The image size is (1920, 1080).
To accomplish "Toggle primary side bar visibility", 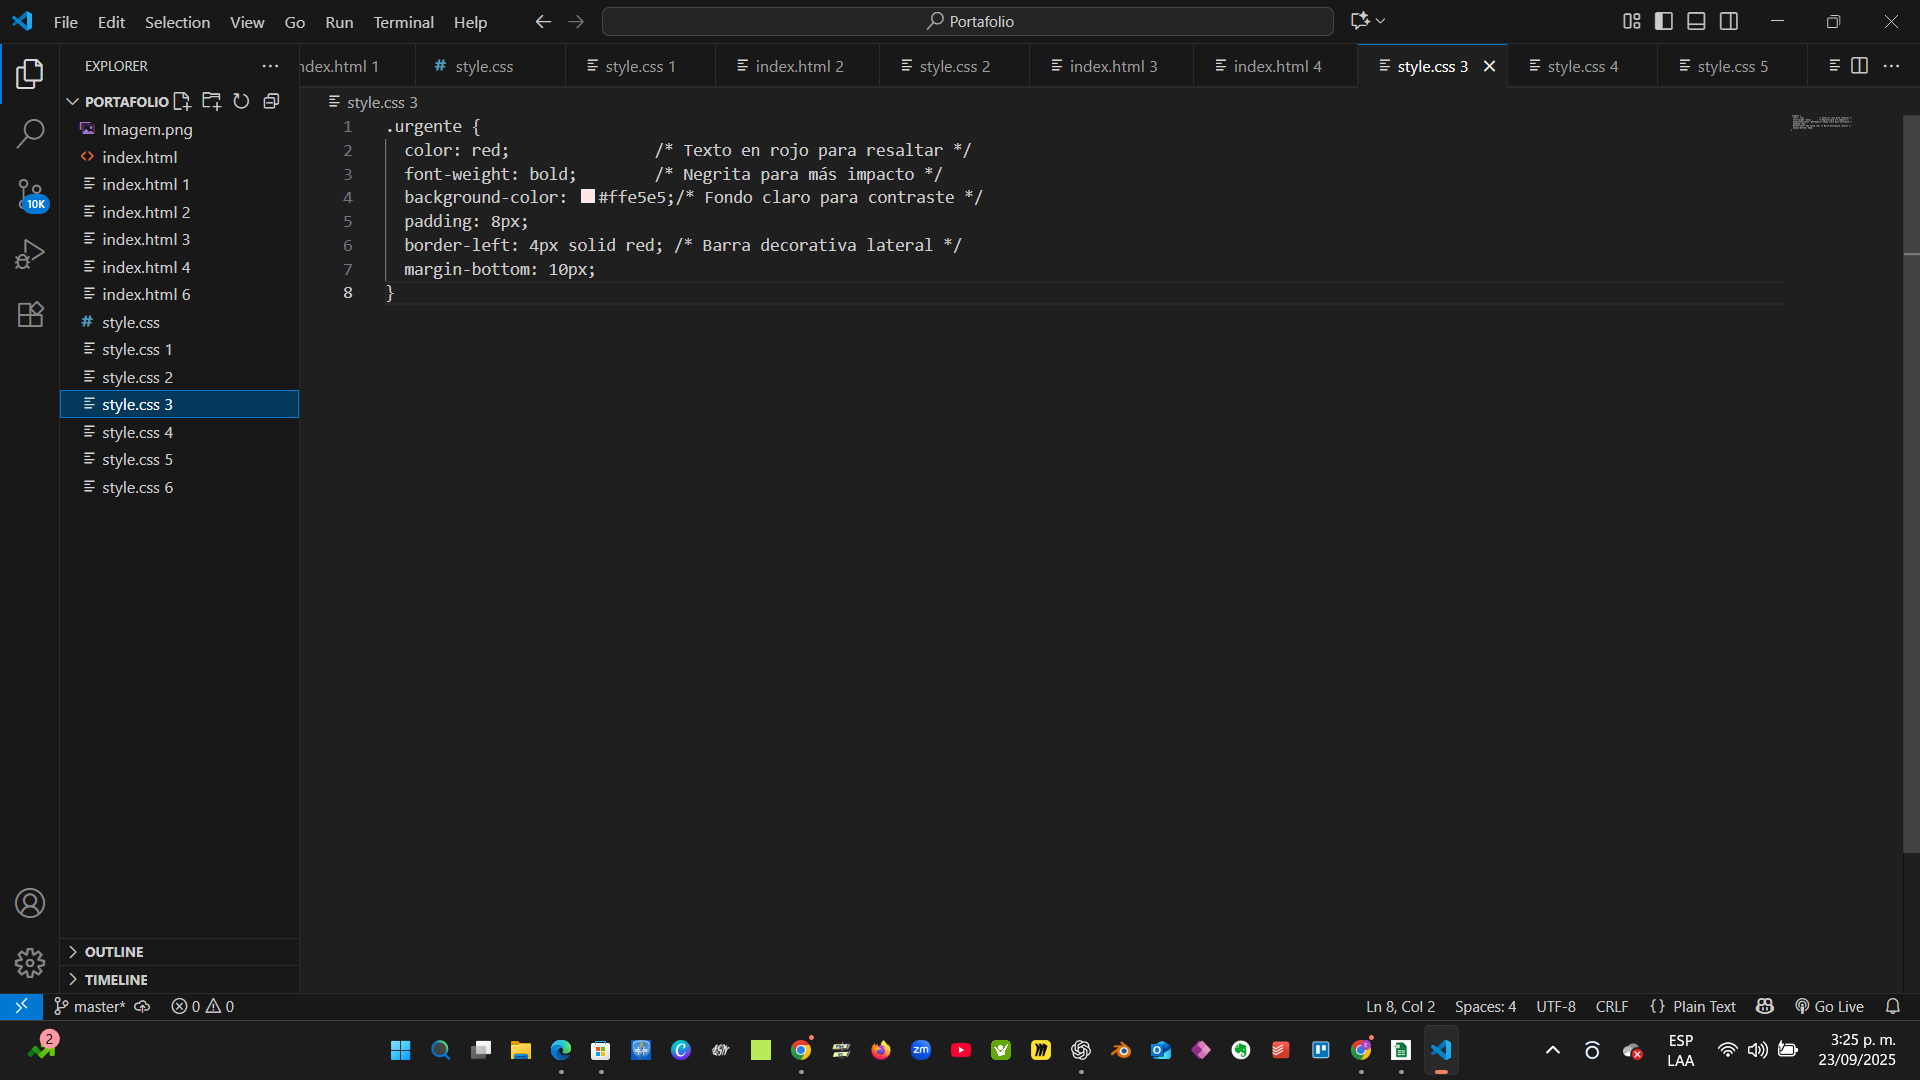I will point(1664,21).
